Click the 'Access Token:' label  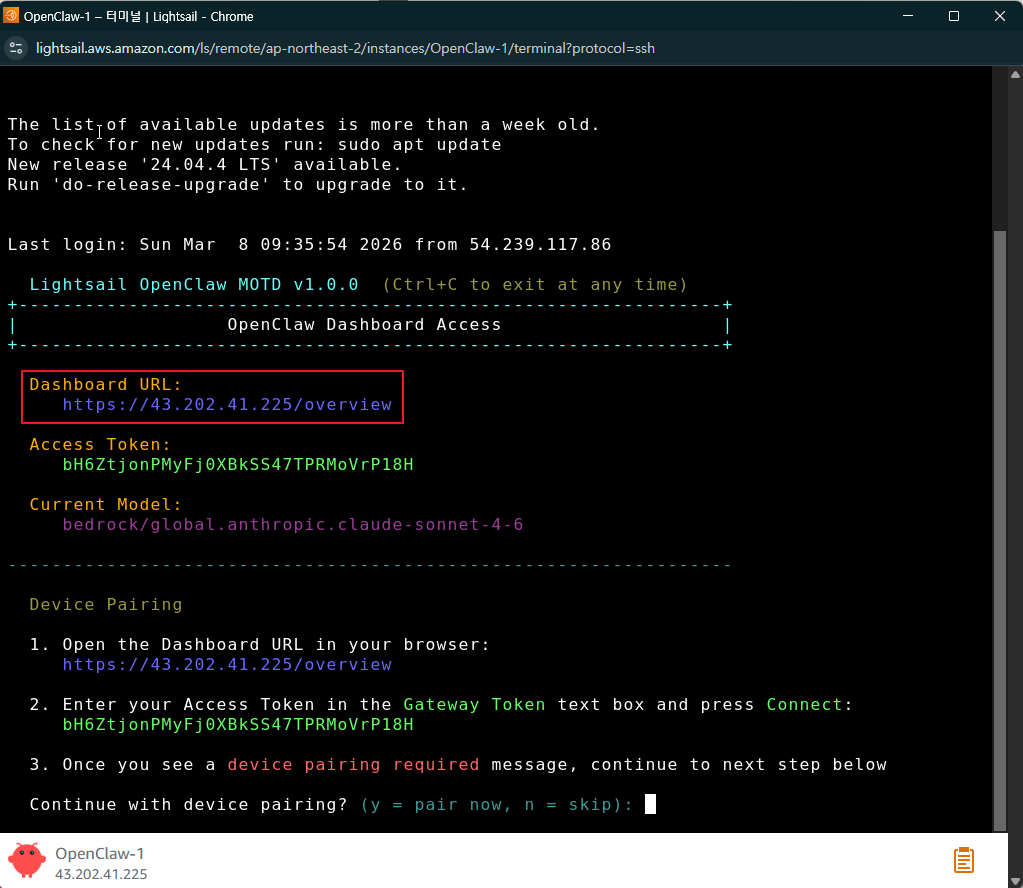coord(100,444)
